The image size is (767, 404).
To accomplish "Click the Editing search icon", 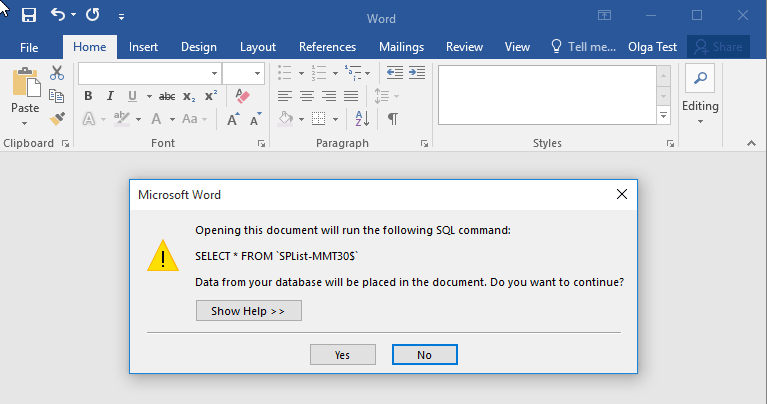I will point(700,78).
